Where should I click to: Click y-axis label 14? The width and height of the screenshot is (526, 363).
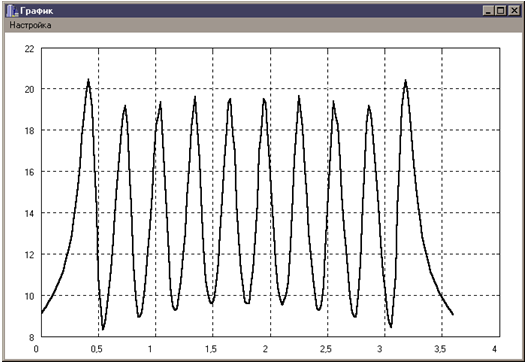click(30, 214)
